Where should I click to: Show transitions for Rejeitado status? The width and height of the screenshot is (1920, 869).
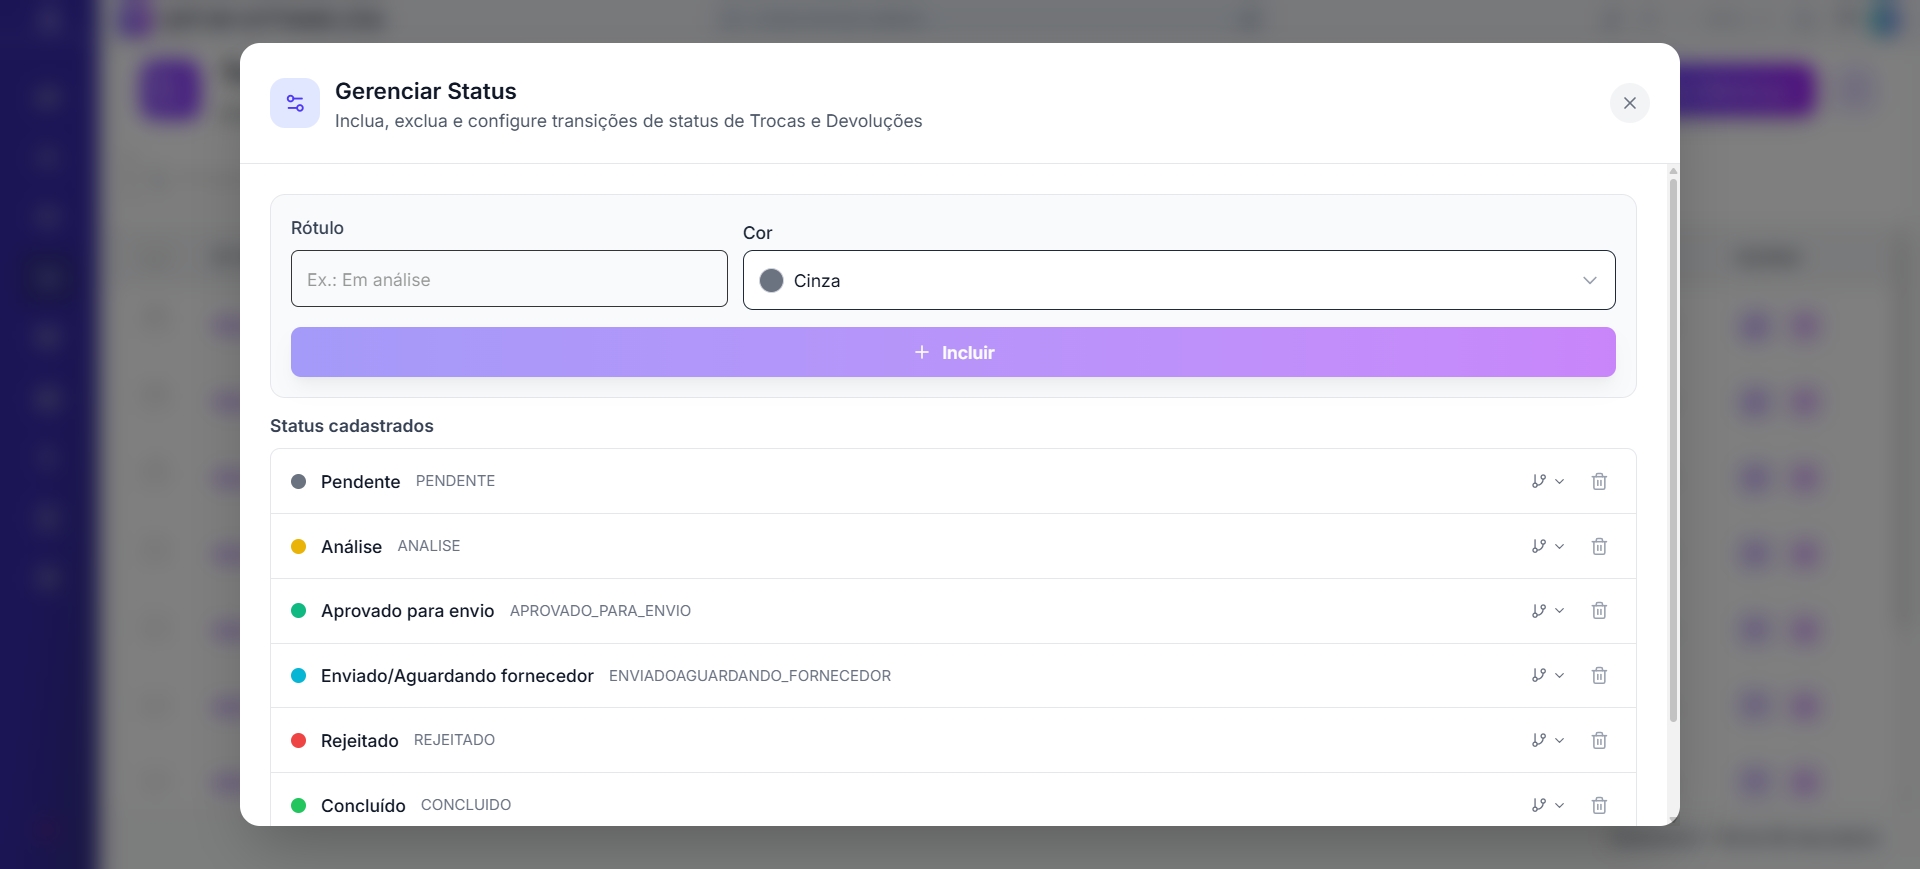click(x=1547, y=740)
